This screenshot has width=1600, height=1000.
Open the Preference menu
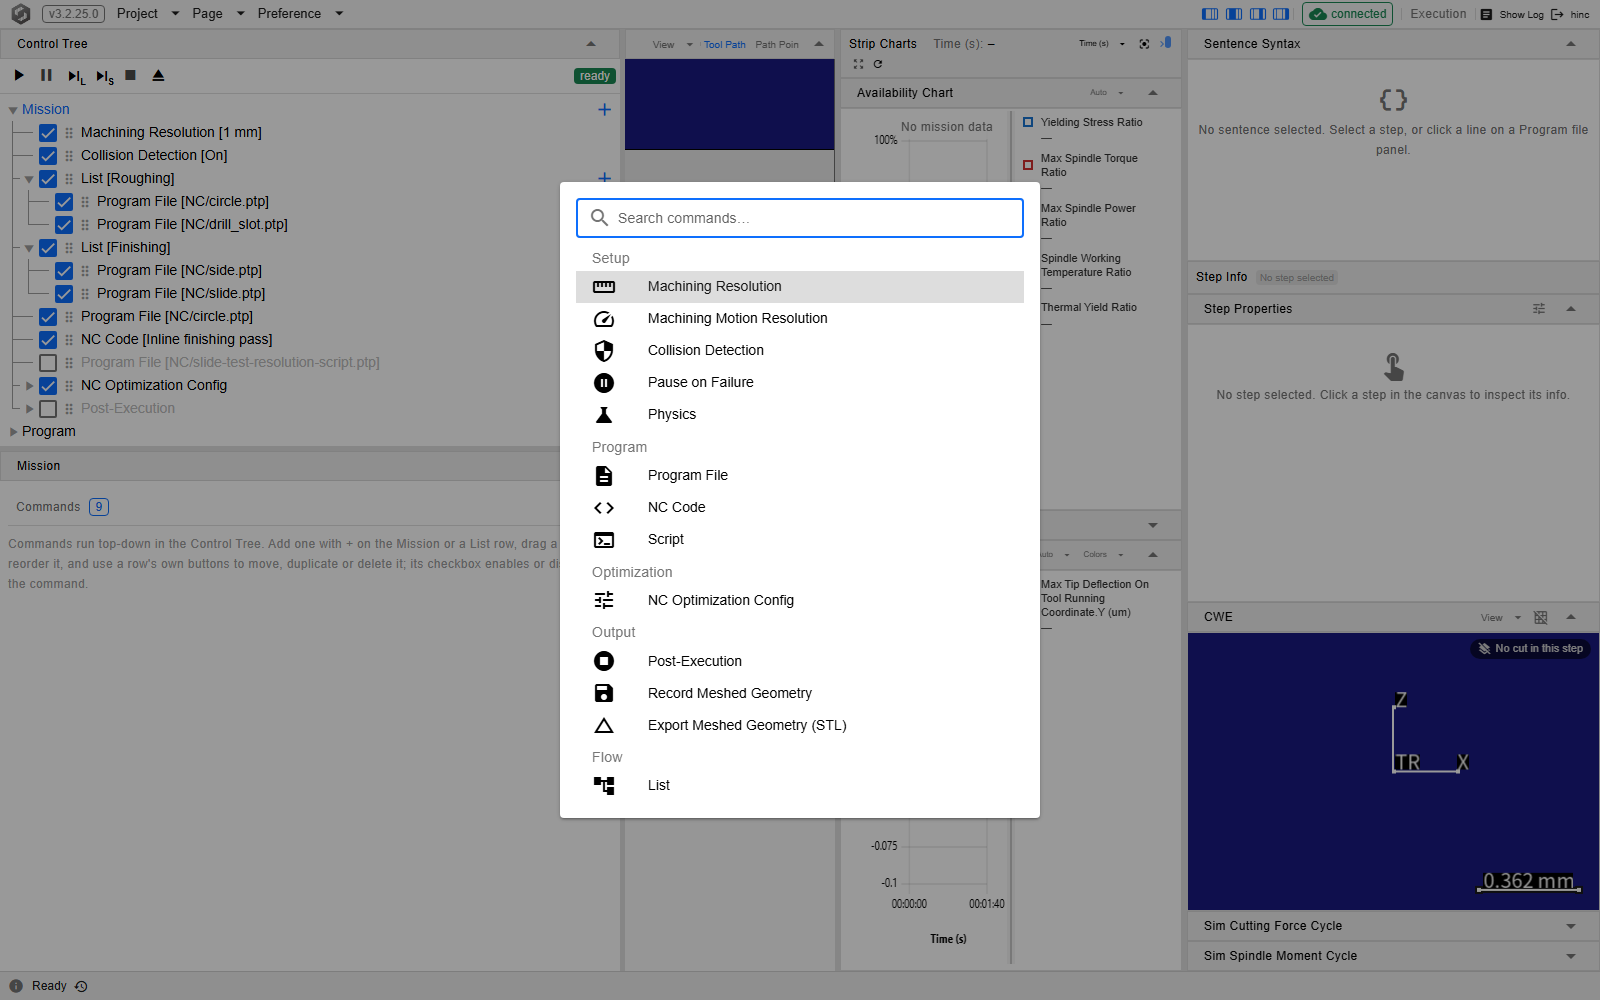coord(300,14)
